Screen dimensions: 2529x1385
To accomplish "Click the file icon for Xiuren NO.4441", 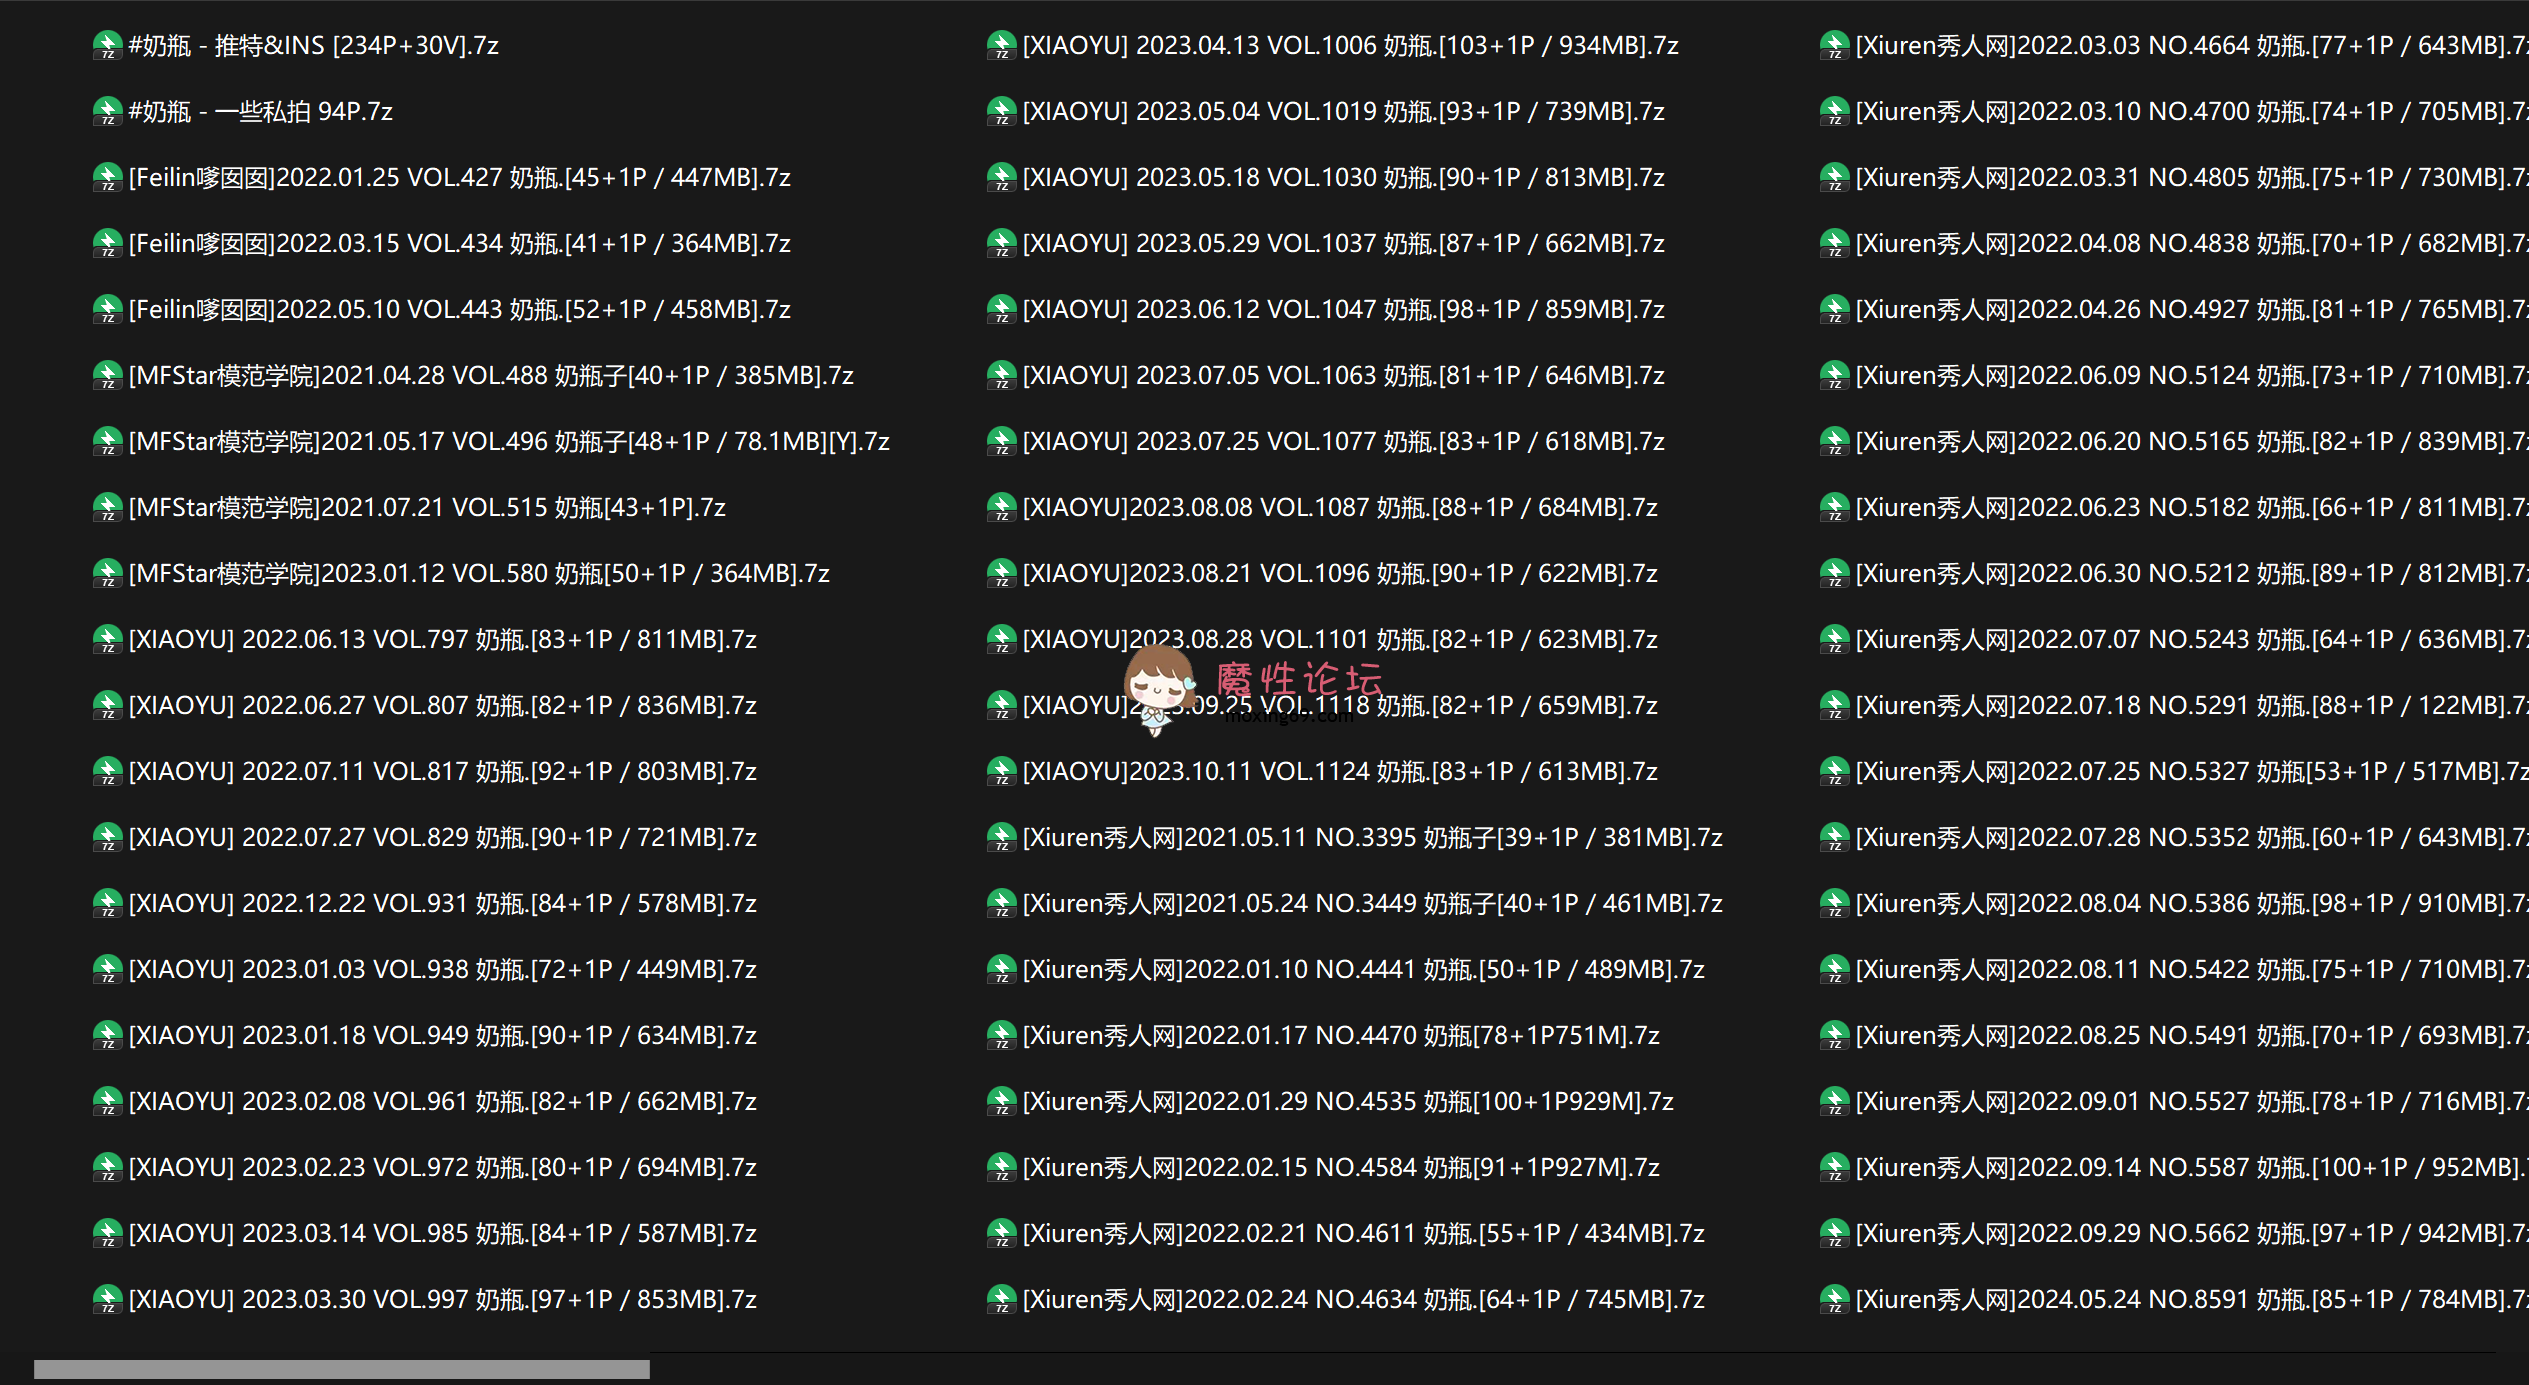I will [1001, 970].
